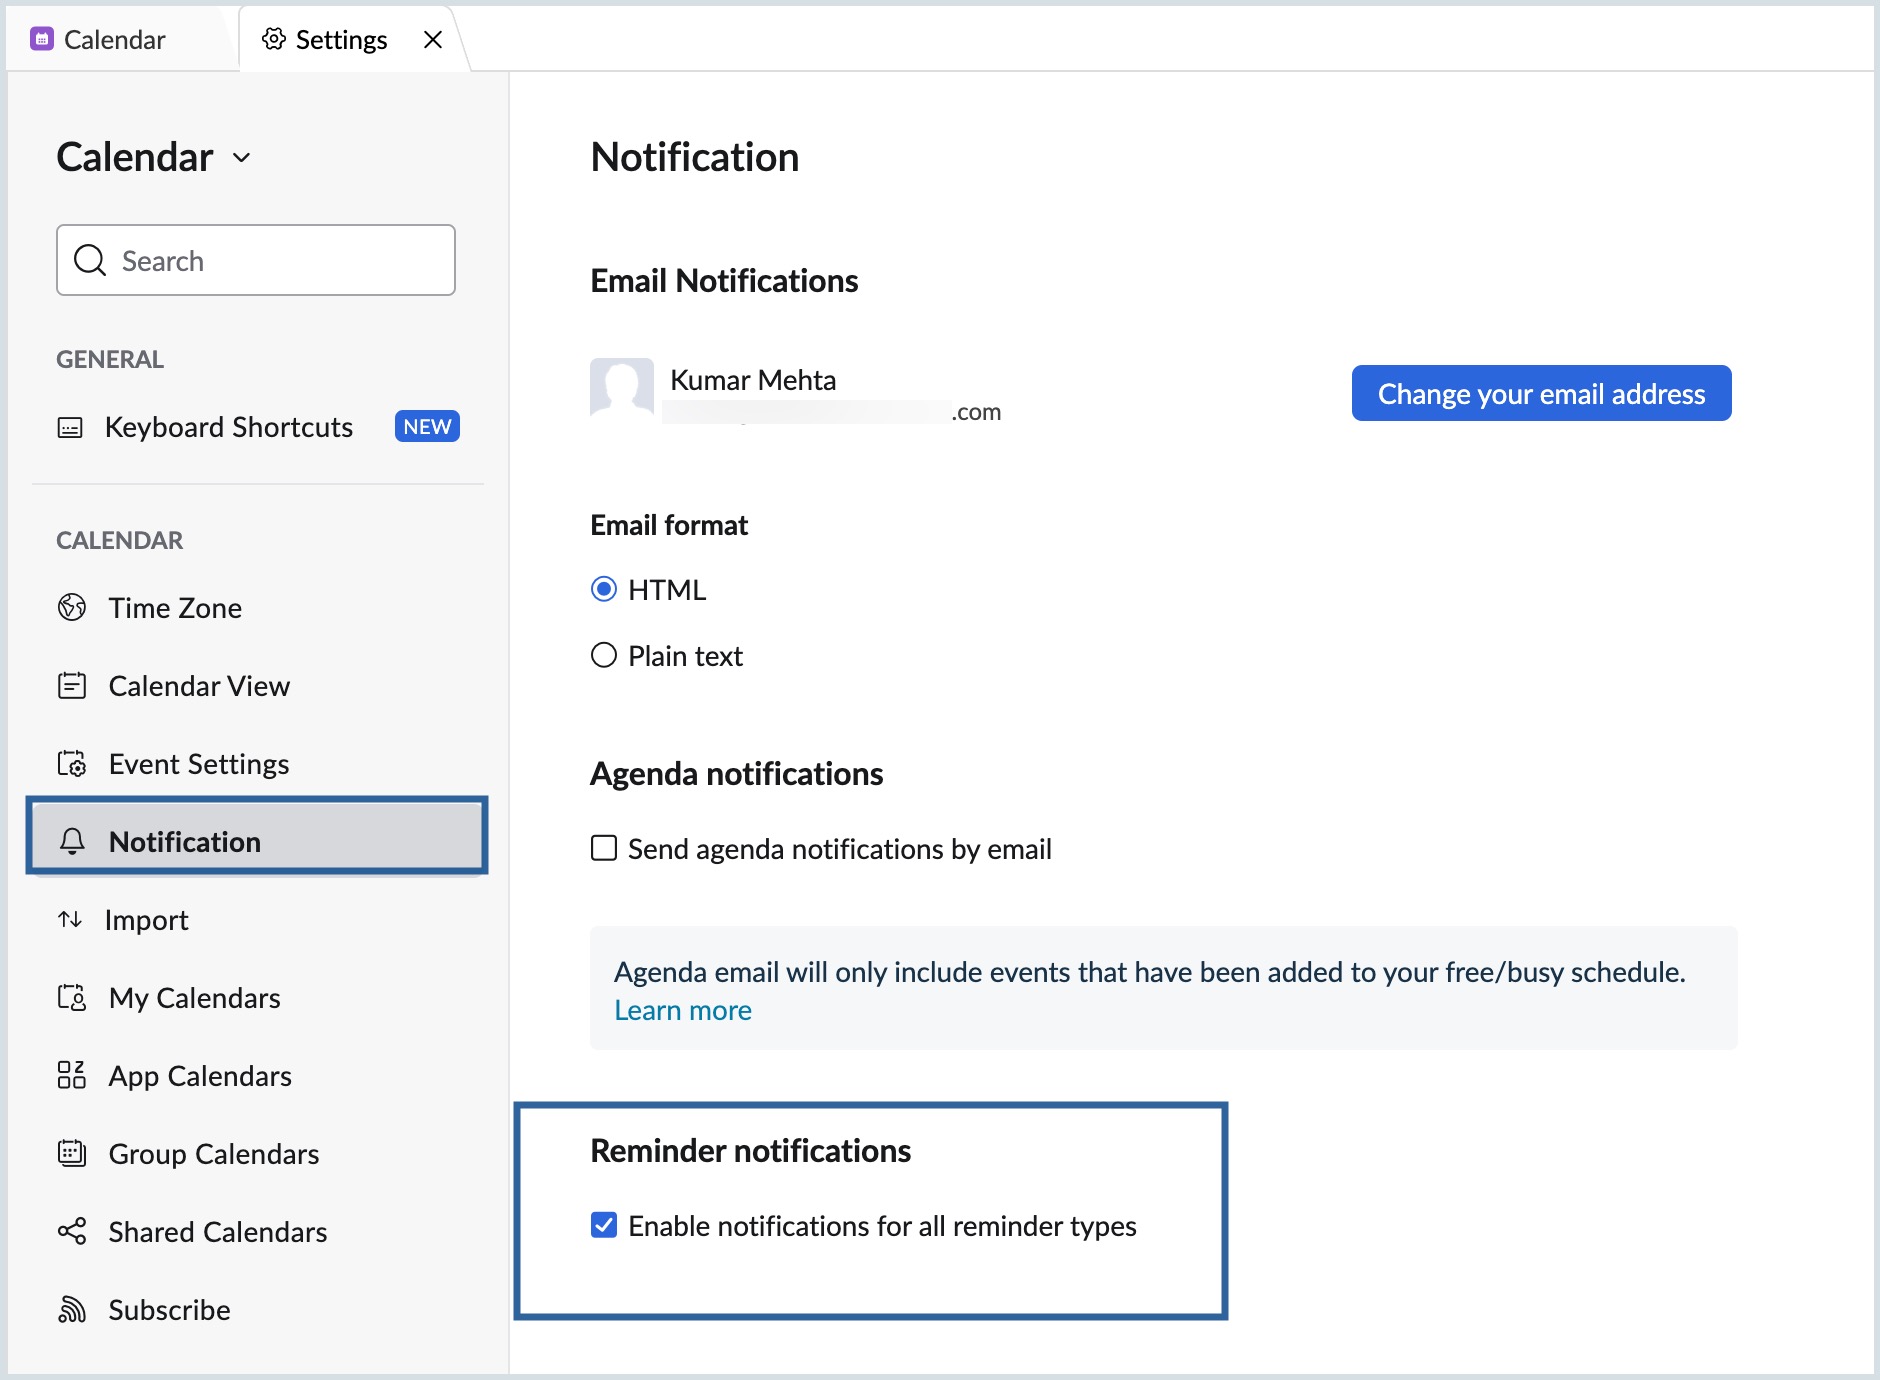Follow the Learn more link
This screenshot has width=1880, height=1380.
[x=683, y=1010]
